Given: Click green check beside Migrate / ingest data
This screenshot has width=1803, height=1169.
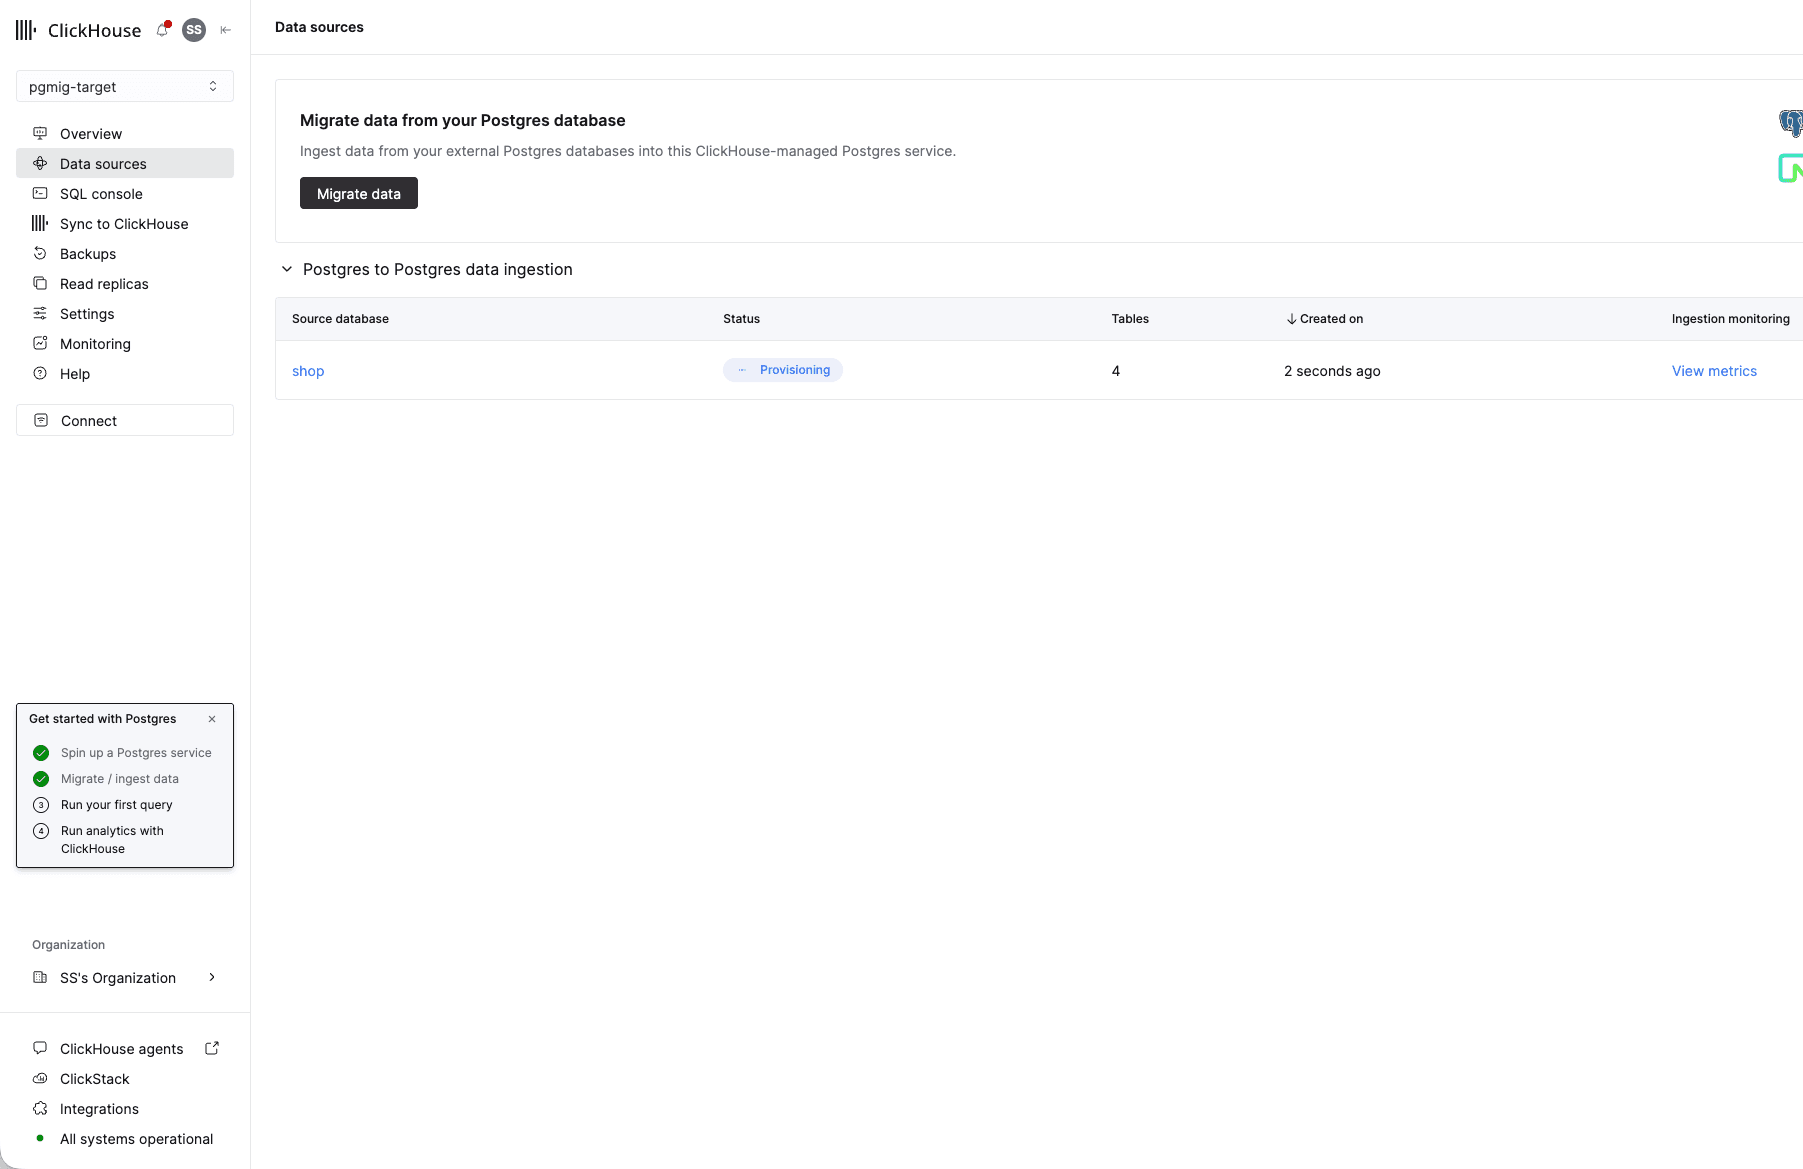Looking at the screenshot, I should coord(41,779).
